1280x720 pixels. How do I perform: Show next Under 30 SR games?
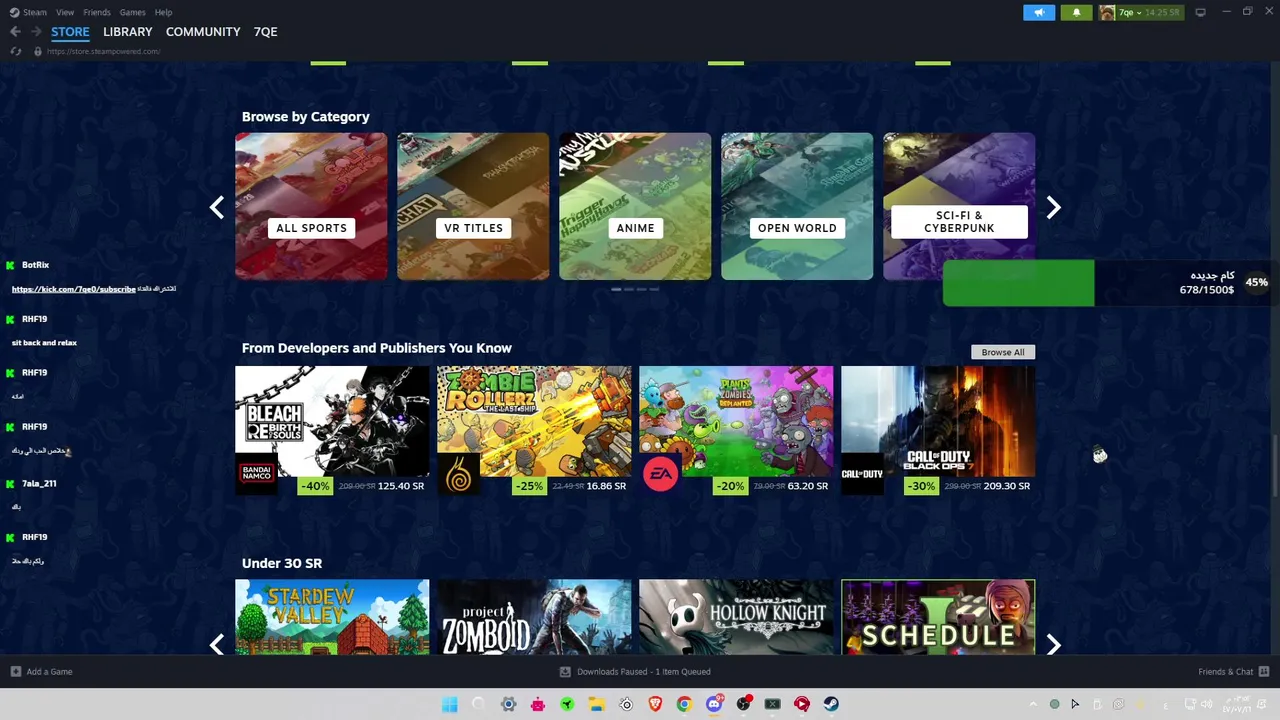[x=1053, y=644]
